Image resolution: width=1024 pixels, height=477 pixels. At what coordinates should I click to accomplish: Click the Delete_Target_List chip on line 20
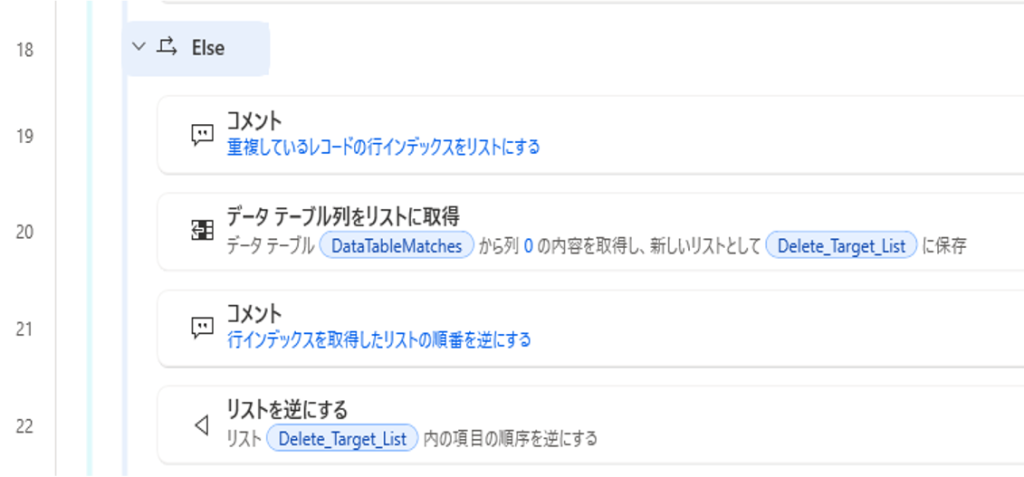click(841, 245)
